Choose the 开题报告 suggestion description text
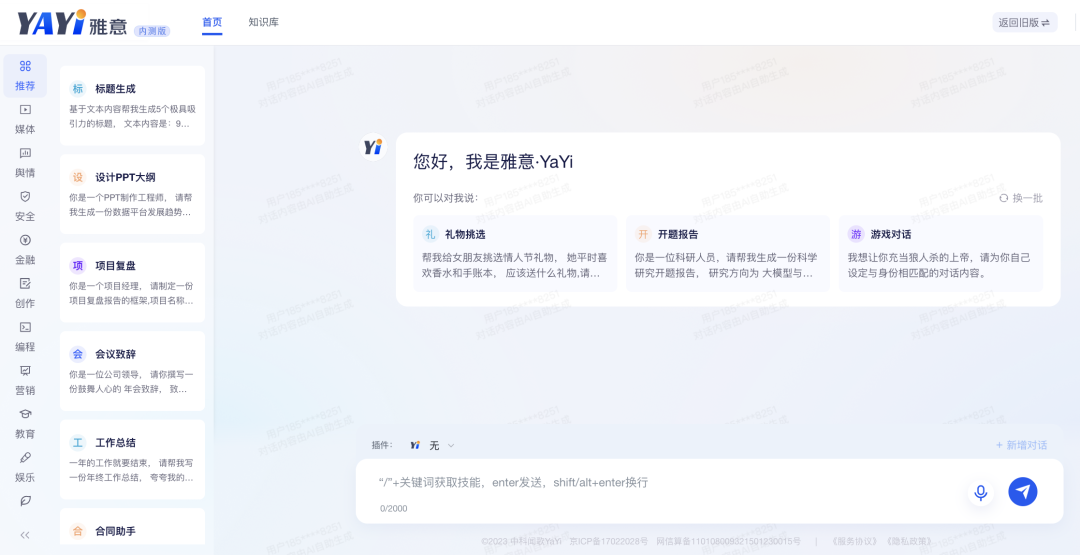The image size is (1080, 555). (727, 265)
